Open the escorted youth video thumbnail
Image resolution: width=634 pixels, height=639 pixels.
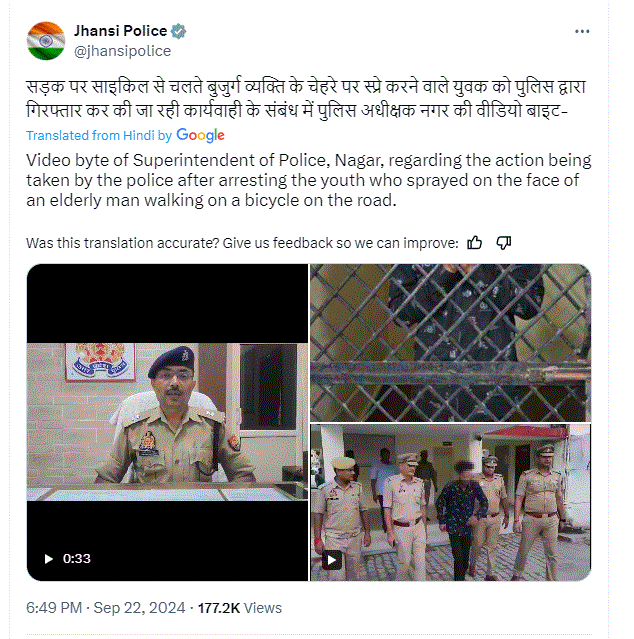[451, 502]
